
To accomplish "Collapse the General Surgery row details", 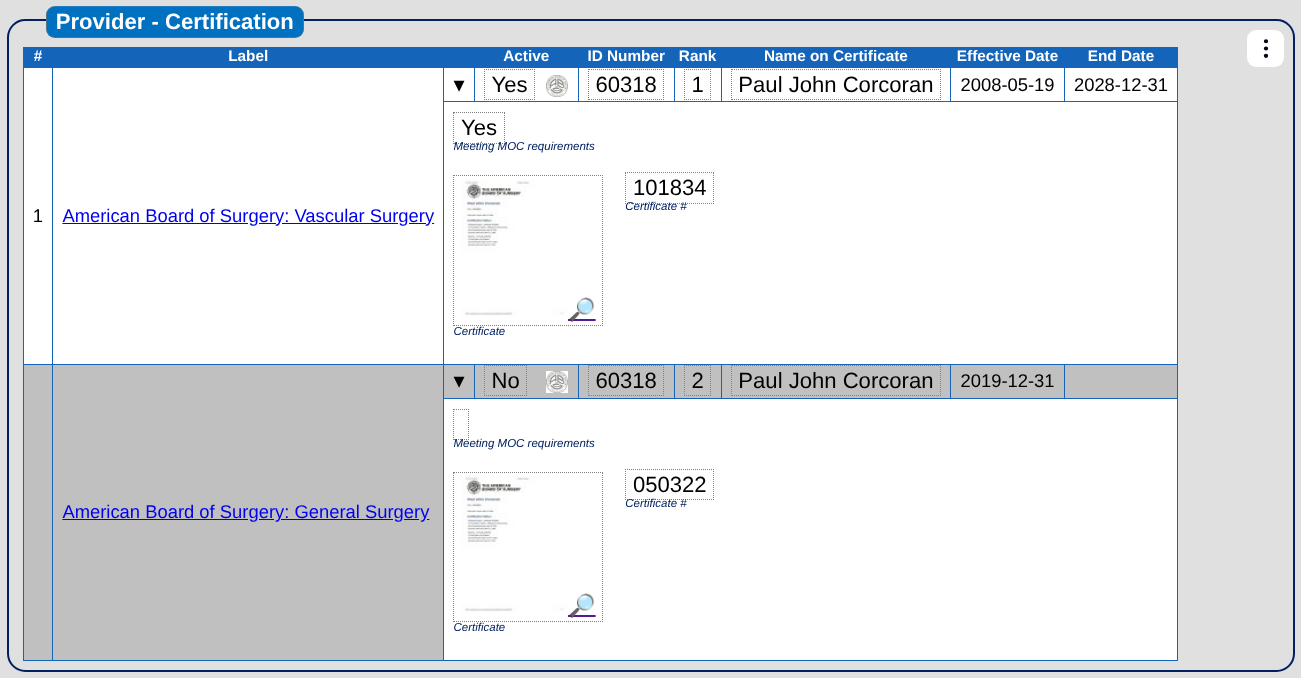I will [459, 381].
